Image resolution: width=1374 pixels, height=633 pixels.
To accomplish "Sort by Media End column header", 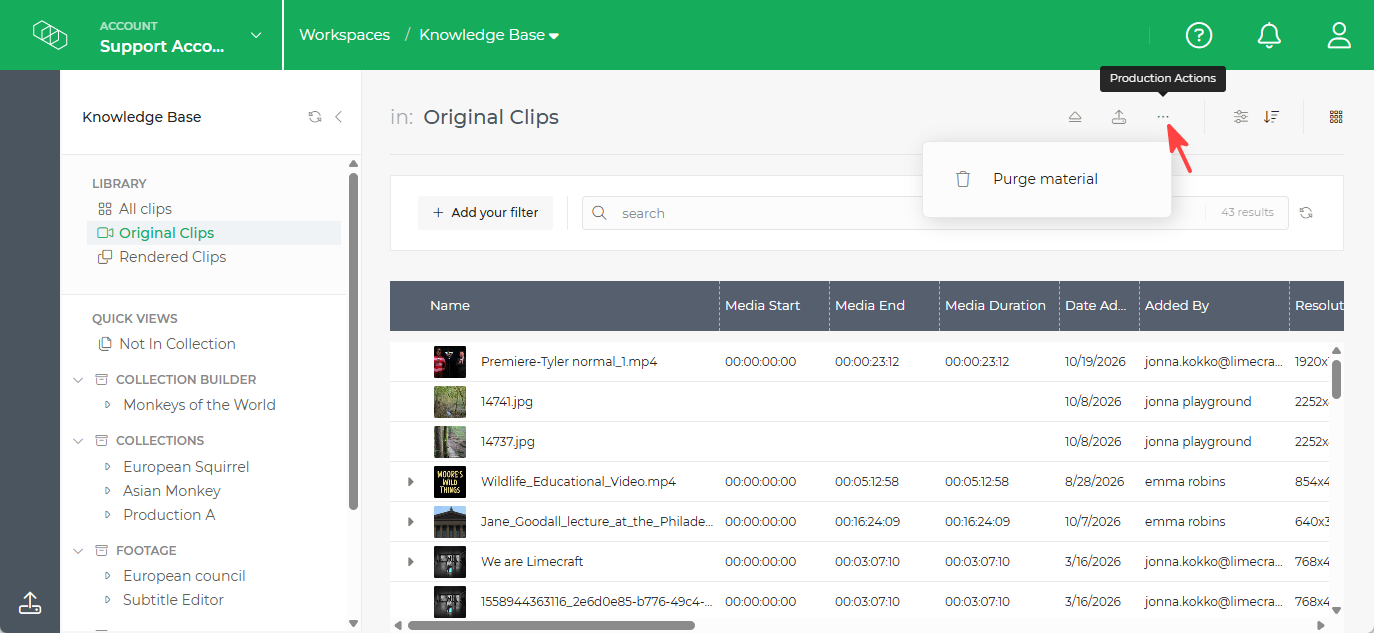I will tap(870, 306).
